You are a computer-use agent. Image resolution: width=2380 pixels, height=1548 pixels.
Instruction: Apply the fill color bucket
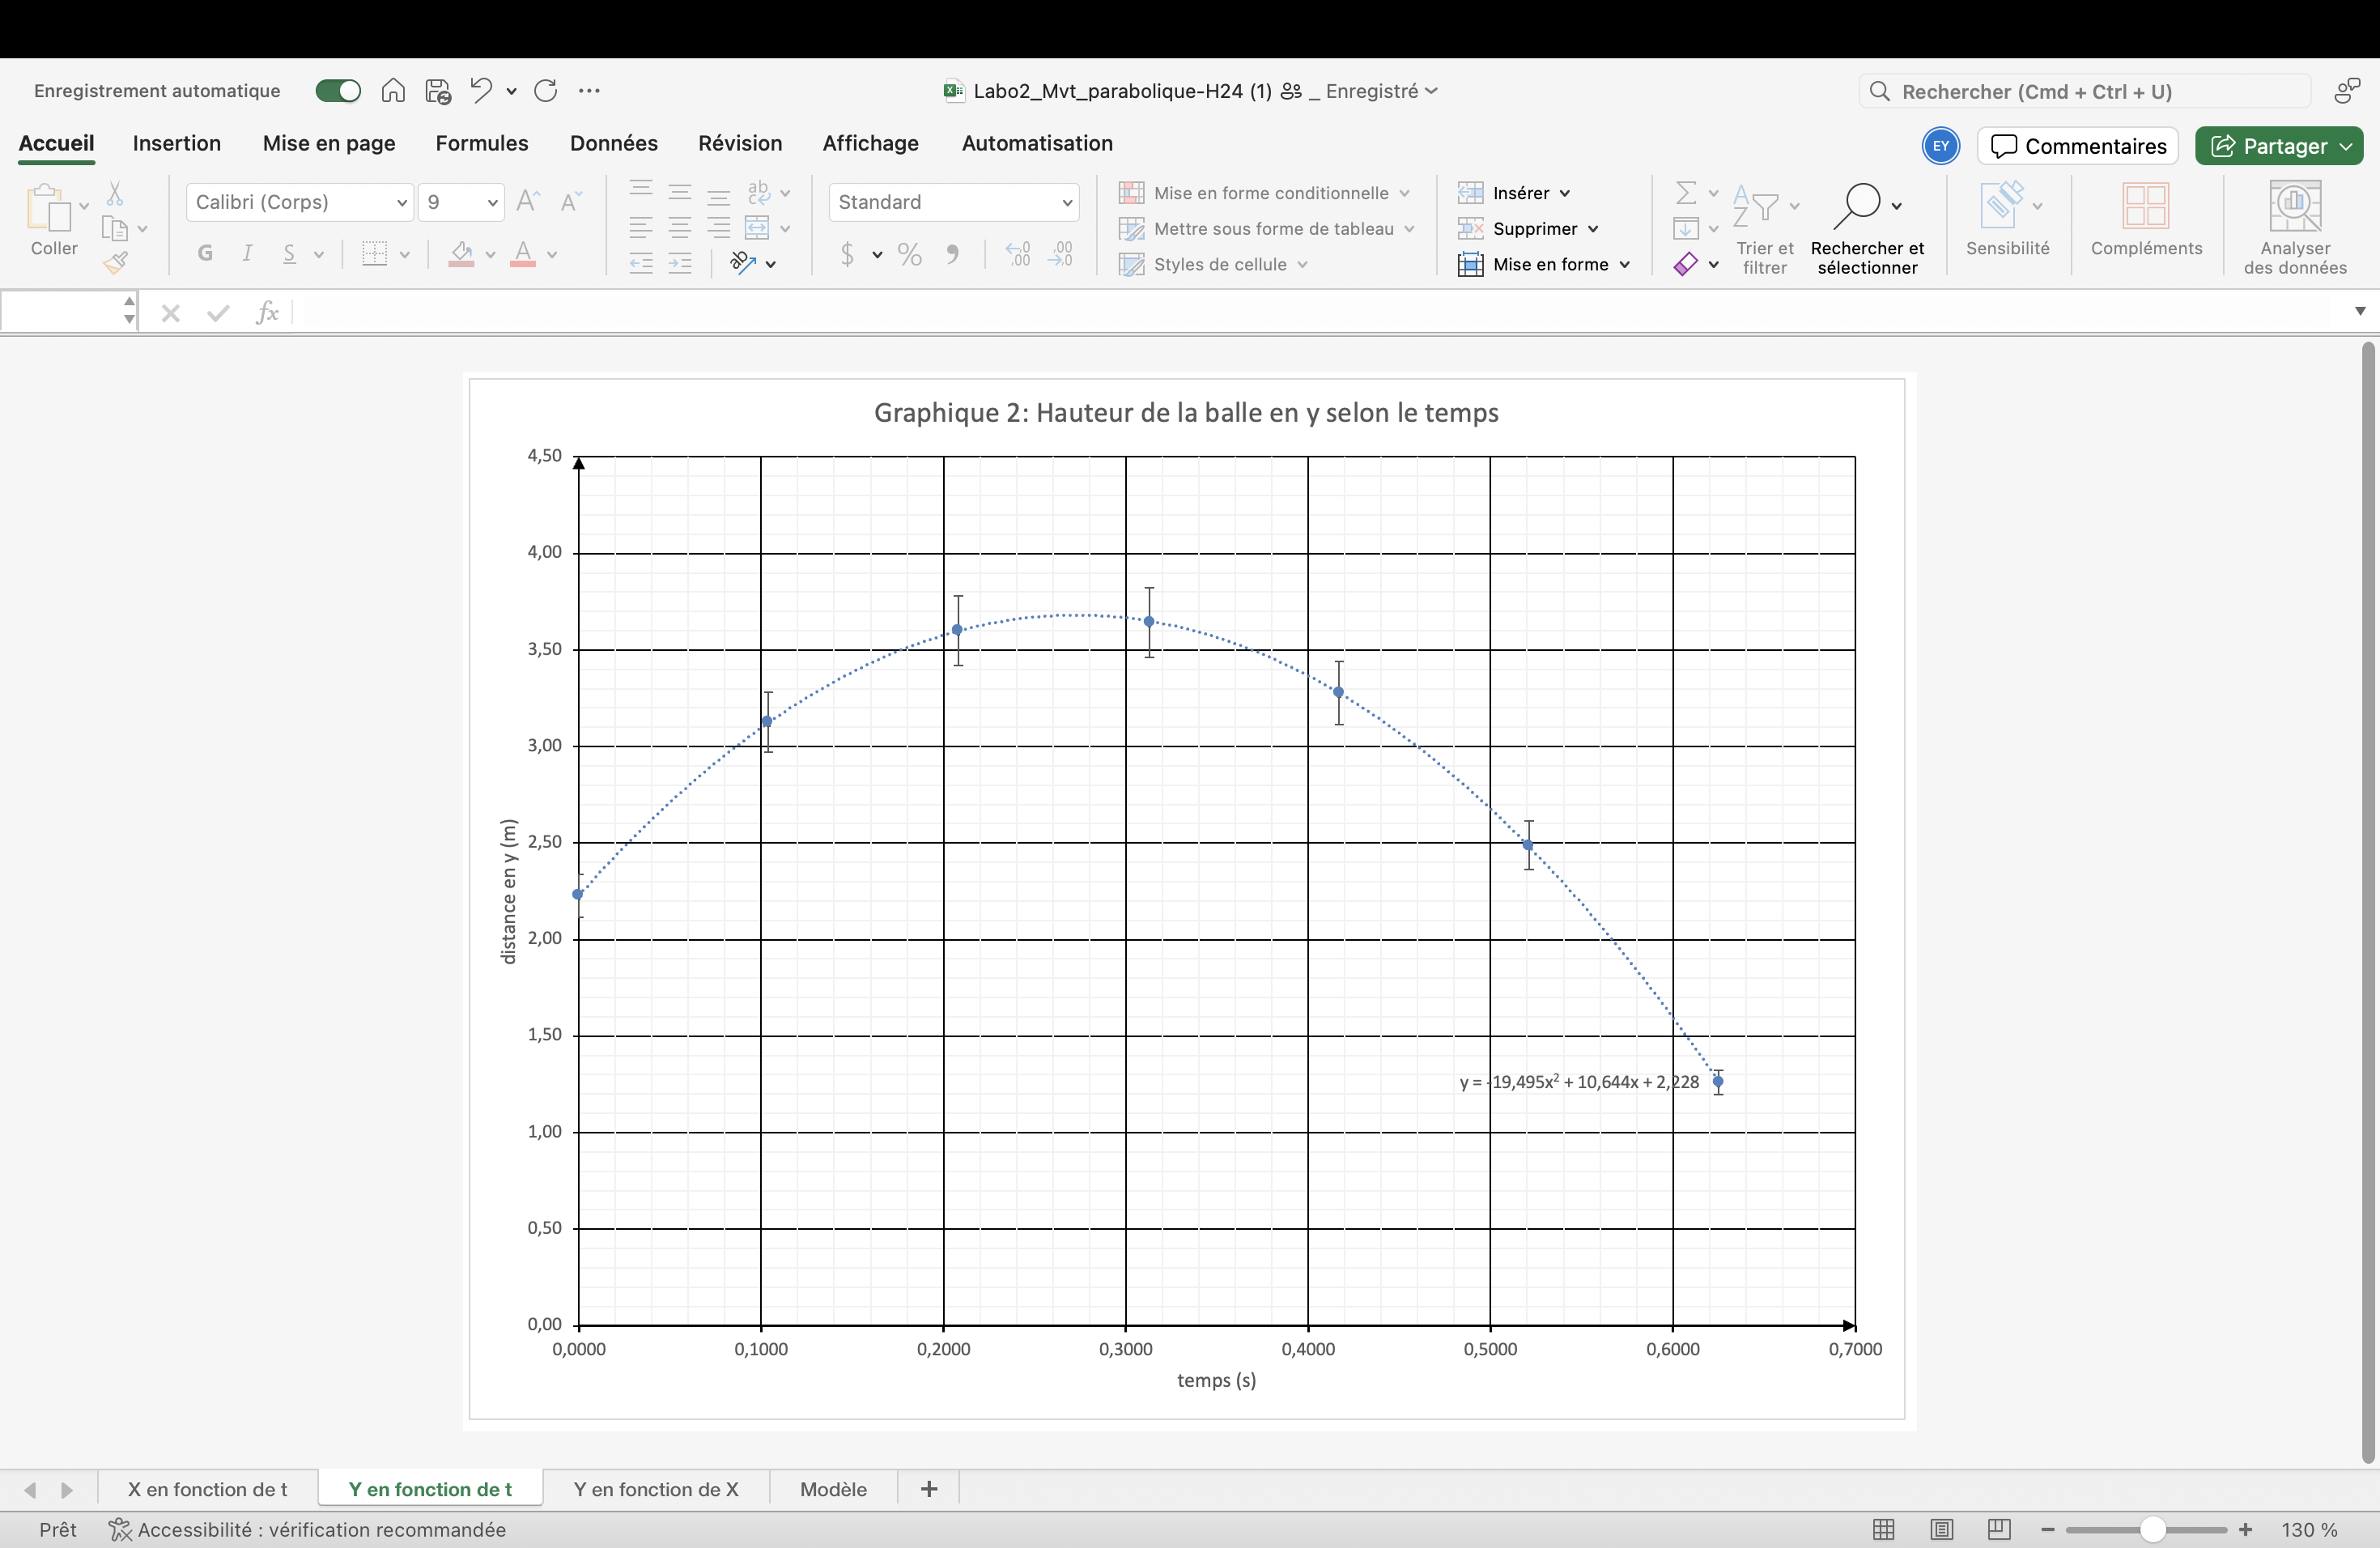(x=461, y=254)
